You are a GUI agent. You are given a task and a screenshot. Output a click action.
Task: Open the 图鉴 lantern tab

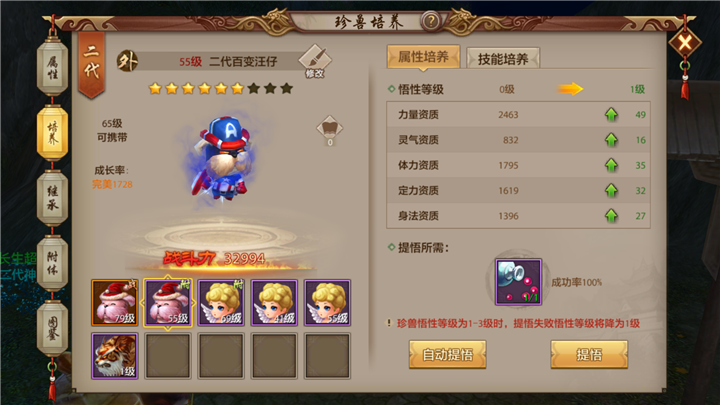(52, 328)
